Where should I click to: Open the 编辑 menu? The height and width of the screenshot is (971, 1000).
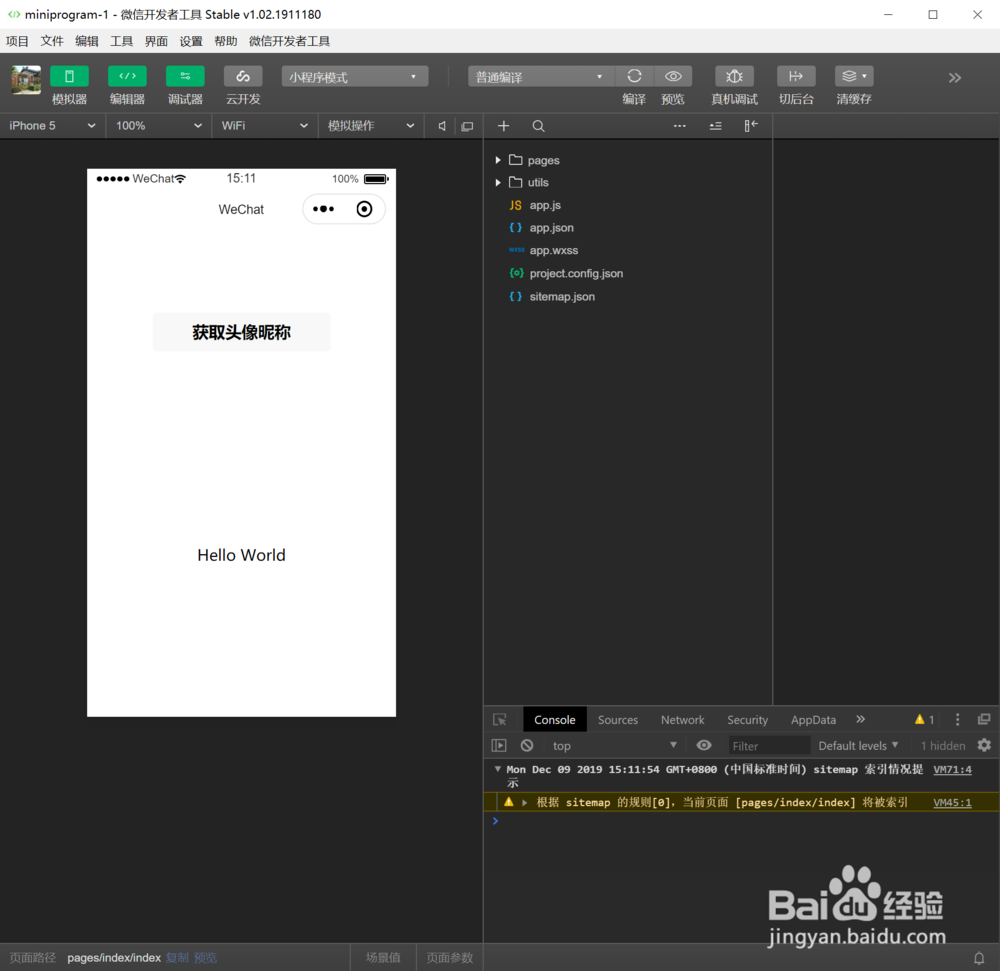pos(87,41)
